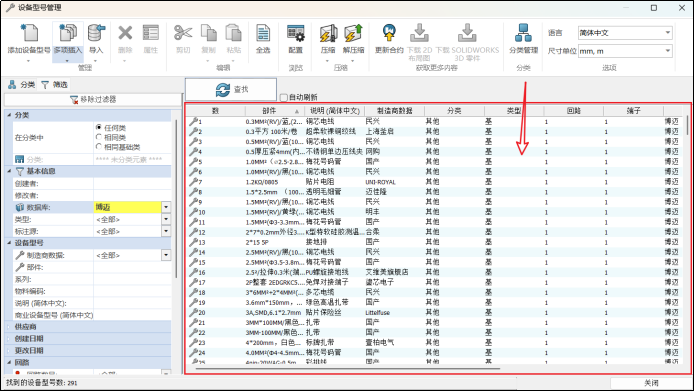The image size is (695, 392).
Task: Click the 解压缩 decompress icon
Action: (353, 33)
